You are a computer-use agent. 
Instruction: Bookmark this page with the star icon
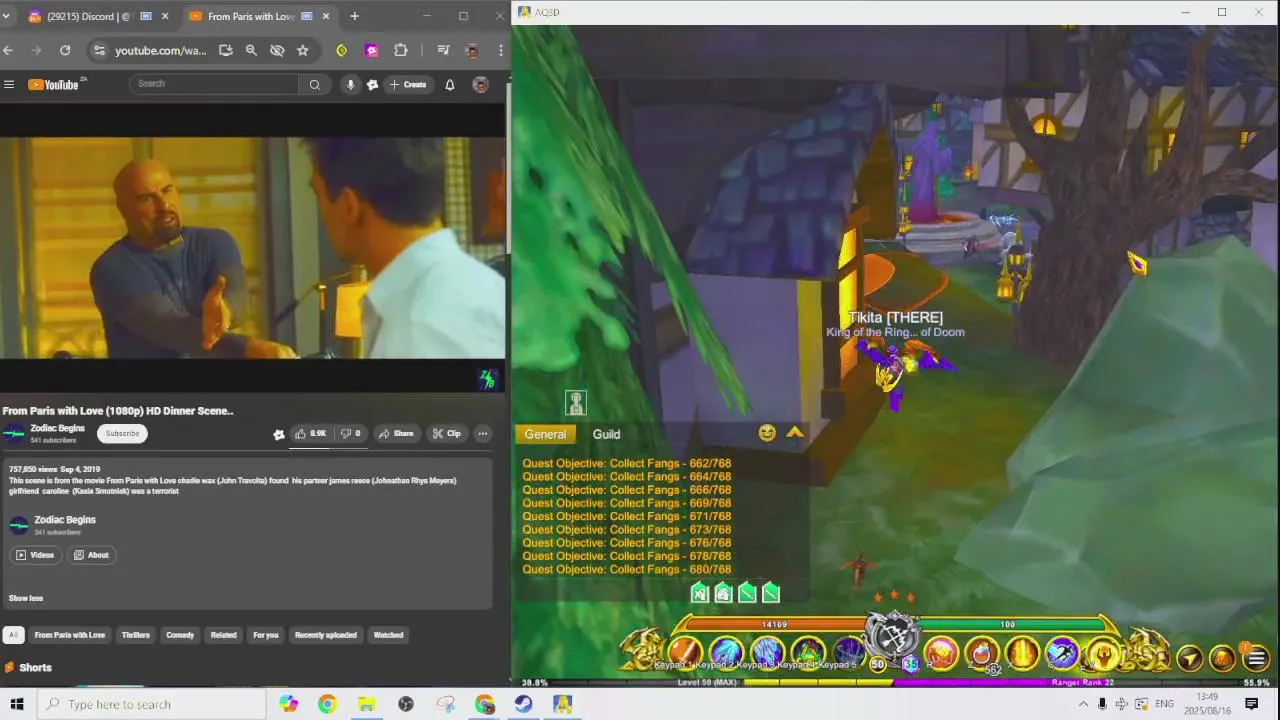click(x=302, y=50)
